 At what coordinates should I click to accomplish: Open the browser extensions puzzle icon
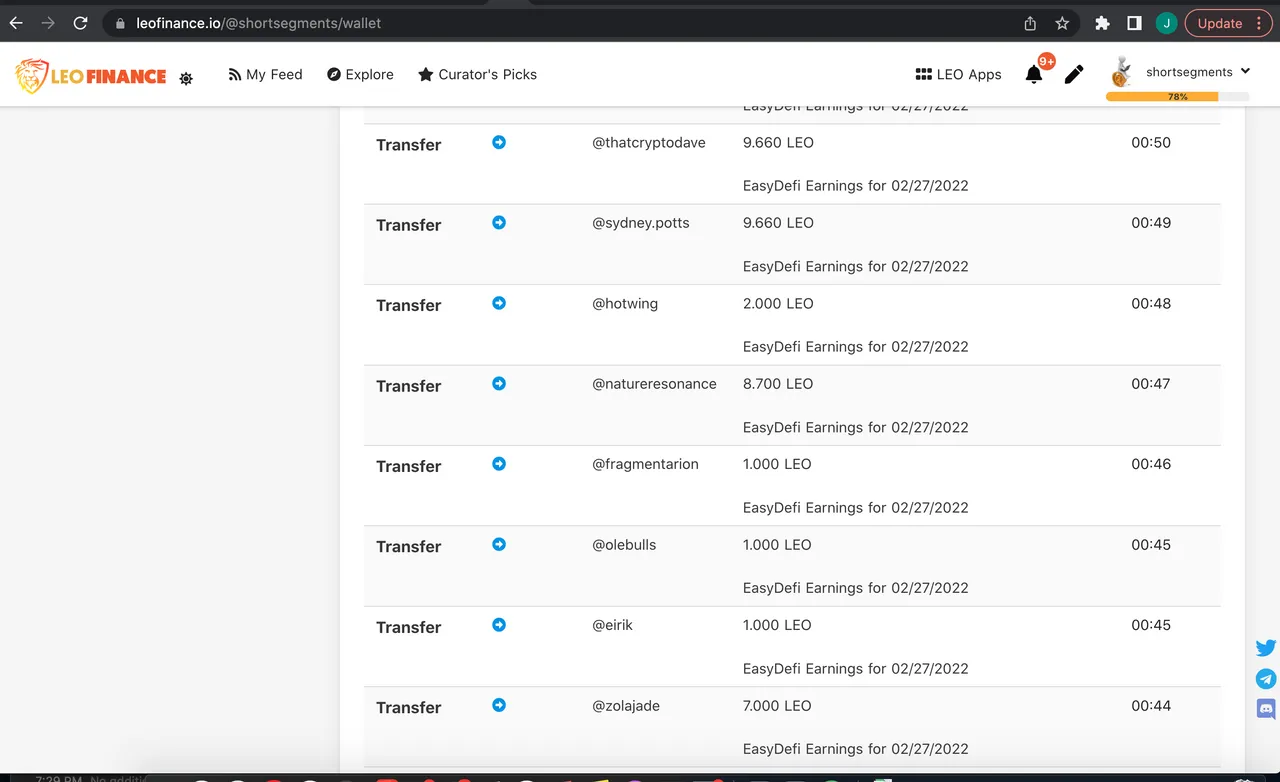[1102, 23]
